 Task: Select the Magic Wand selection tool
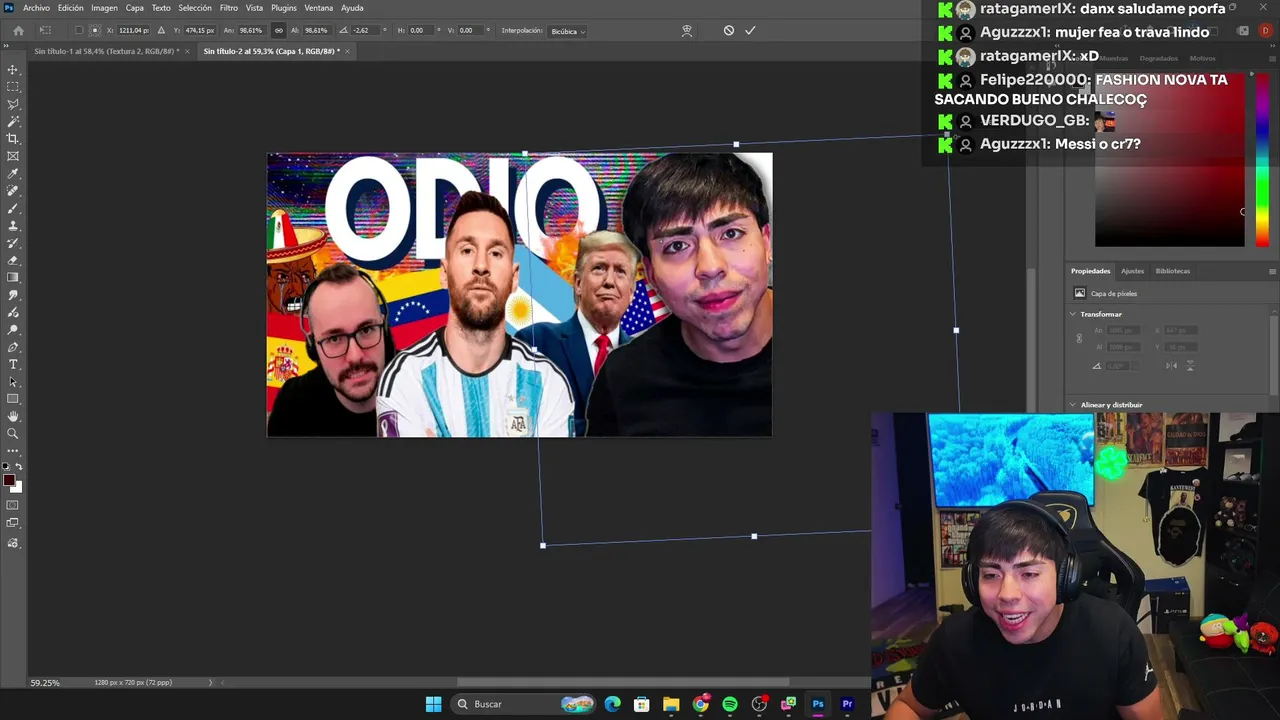[x=13, y=121]
